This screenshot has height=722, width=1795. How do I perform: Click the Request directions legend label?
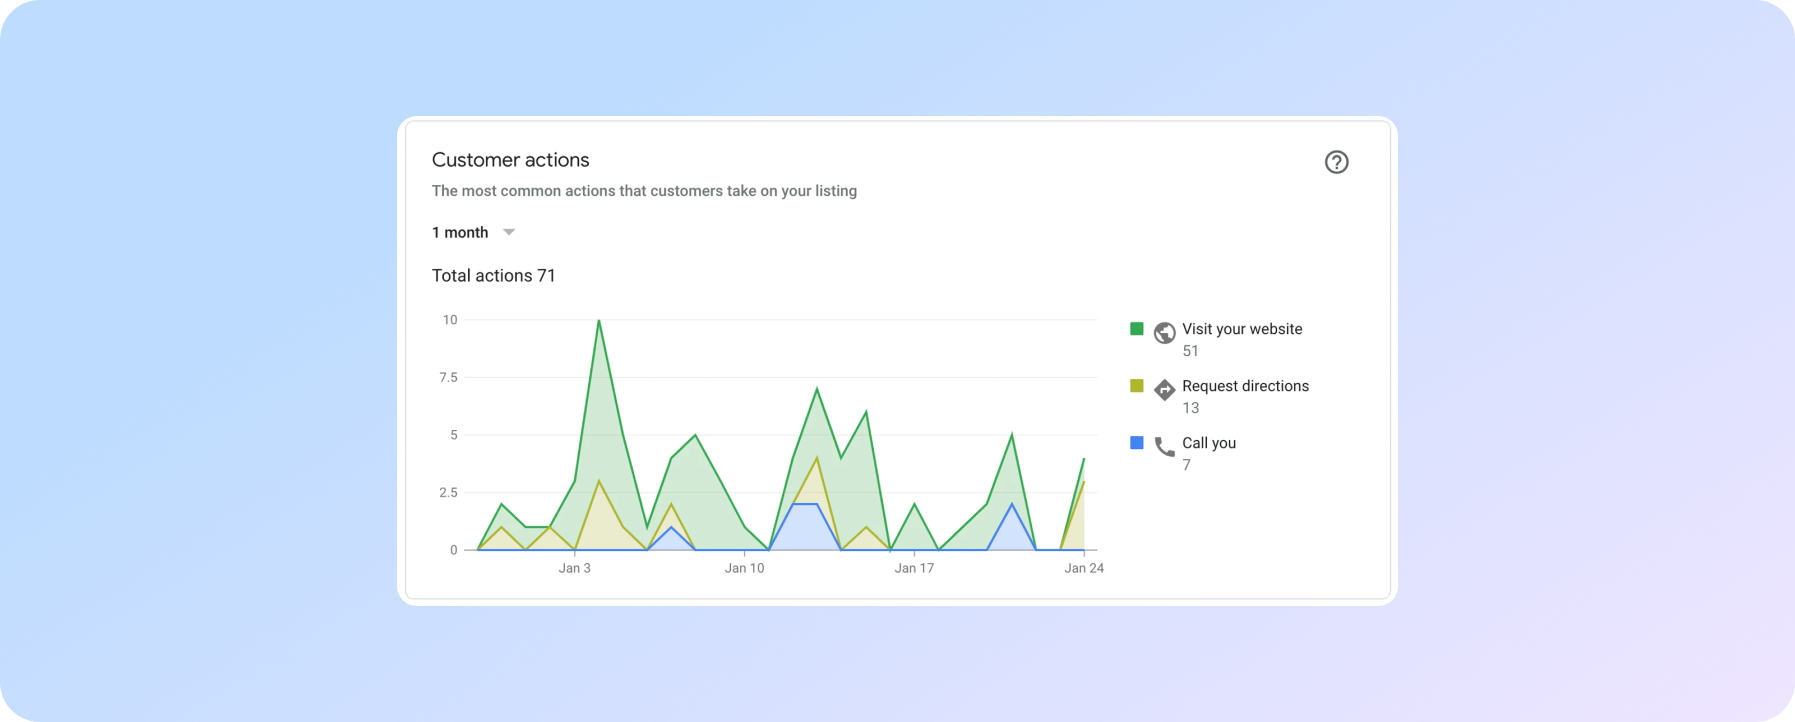1245,386
